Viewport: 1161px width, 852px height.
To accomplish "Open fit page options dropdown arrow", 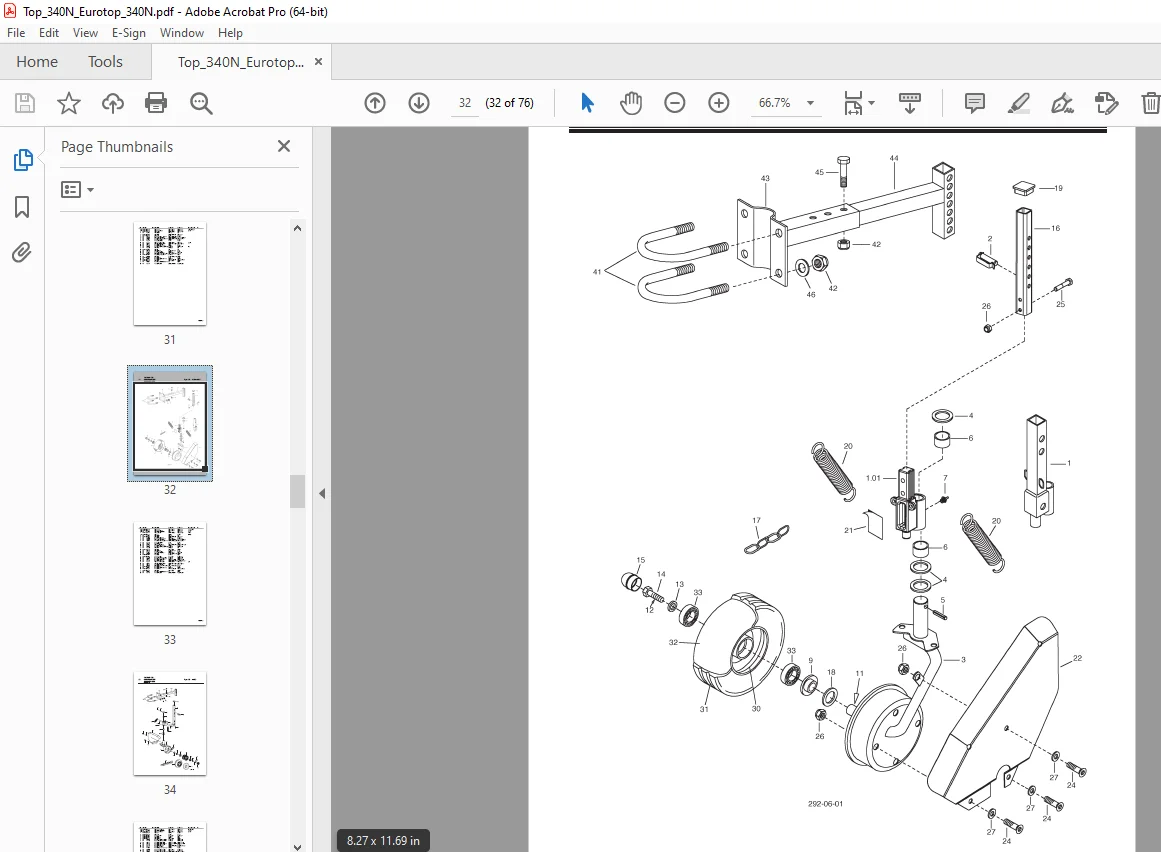I will (871, 103).
